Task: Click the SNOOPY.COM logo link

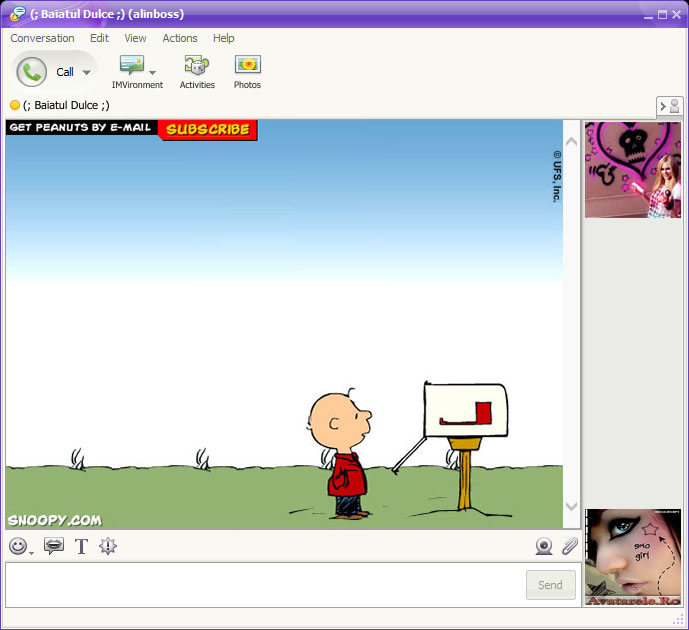Action: (x=55, y=520)
